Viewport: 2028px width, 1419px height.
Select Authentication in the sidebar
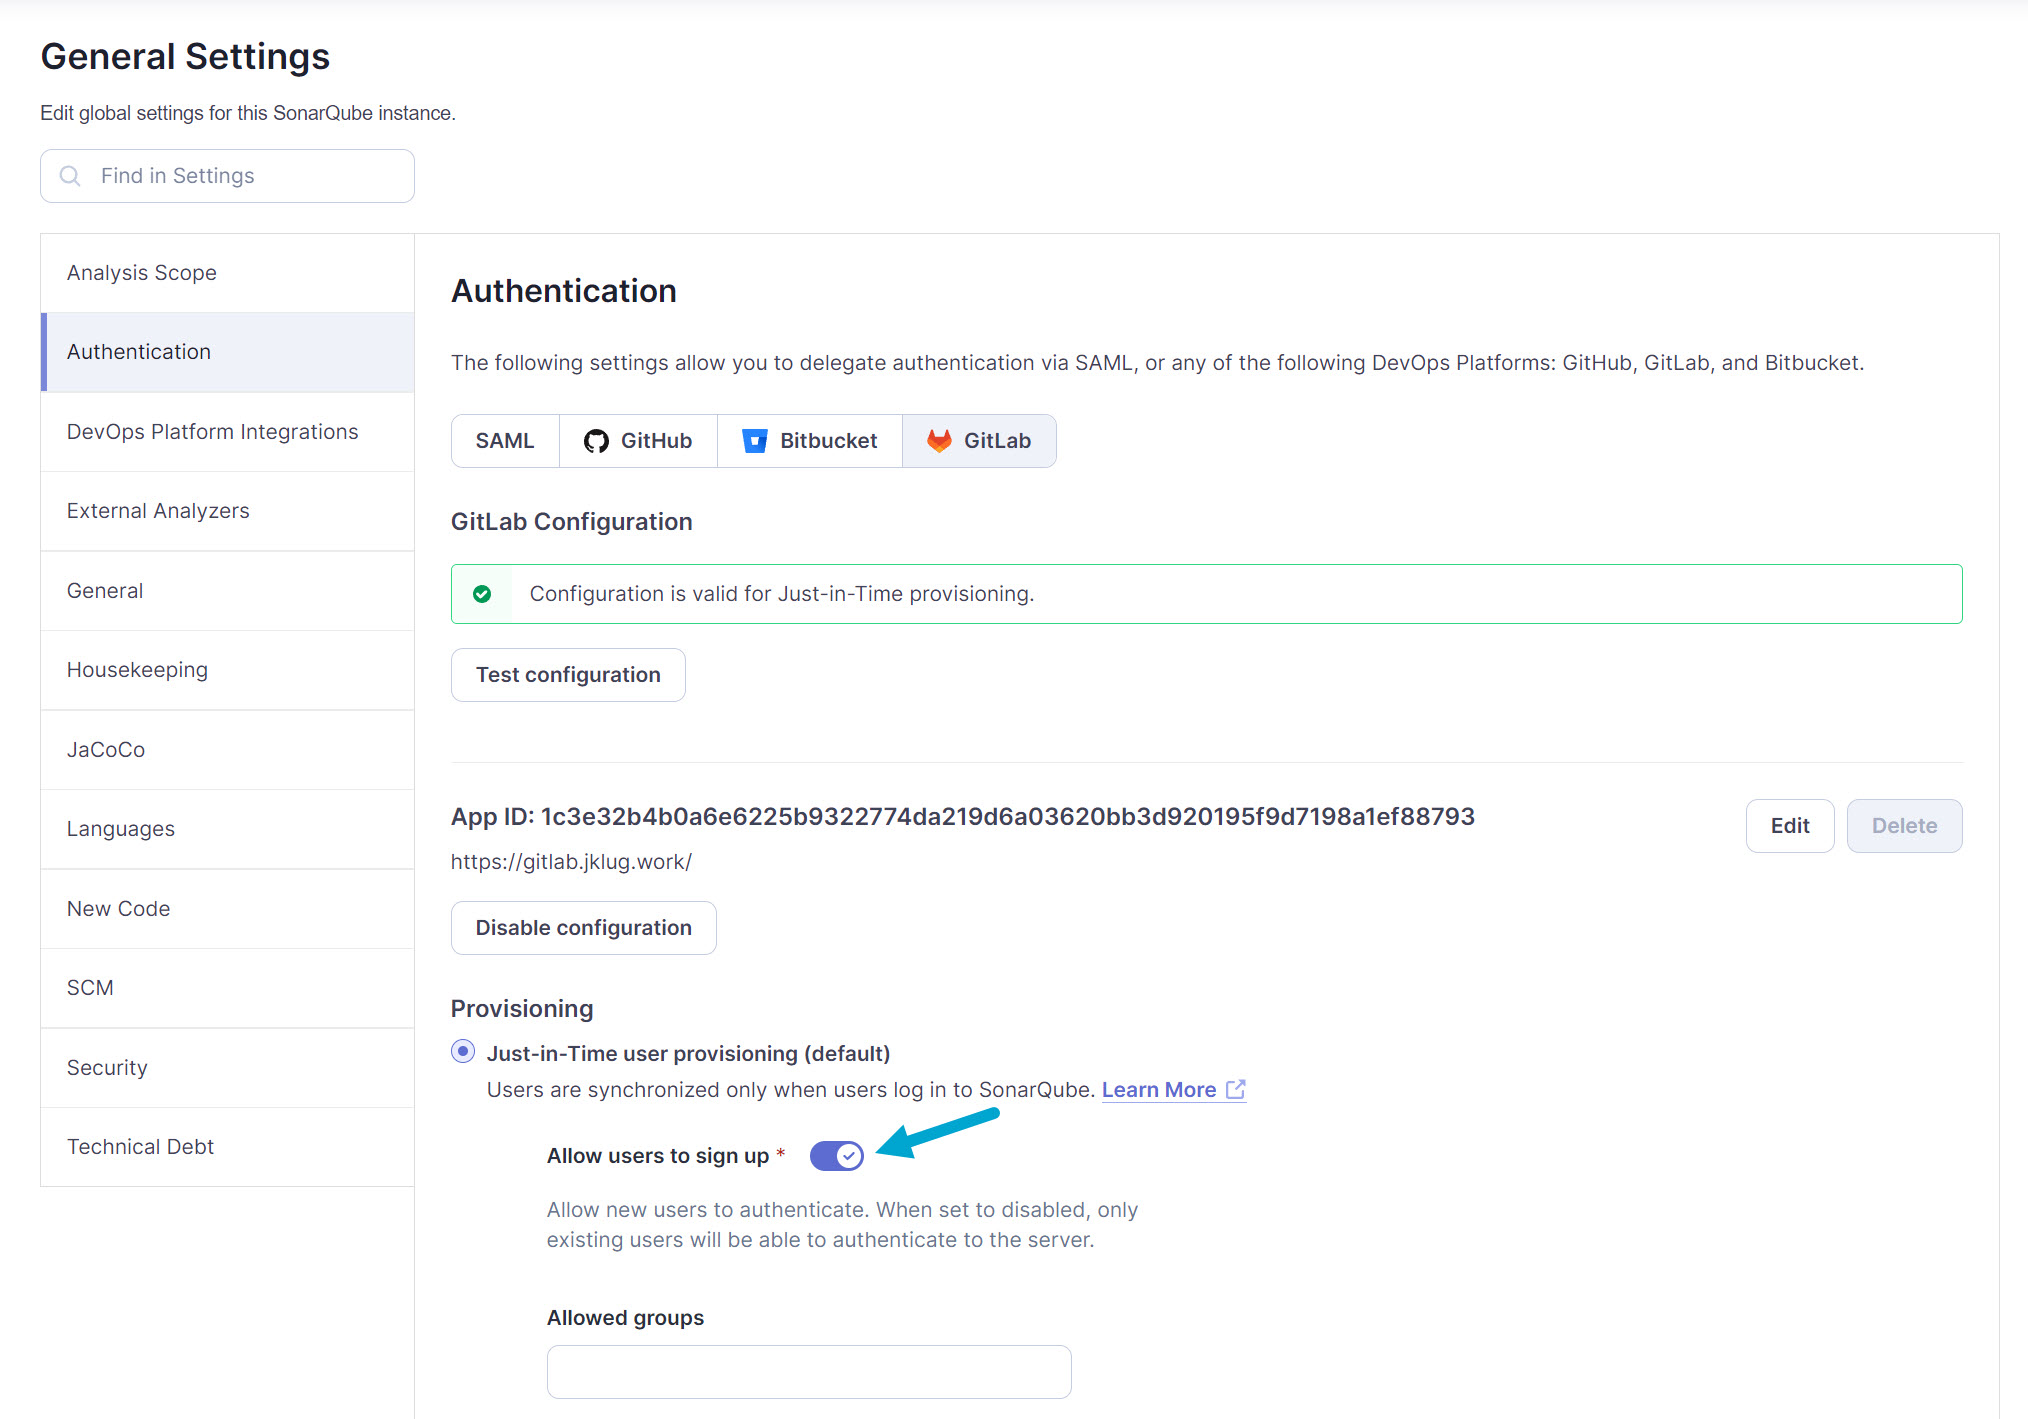[139, 351]
